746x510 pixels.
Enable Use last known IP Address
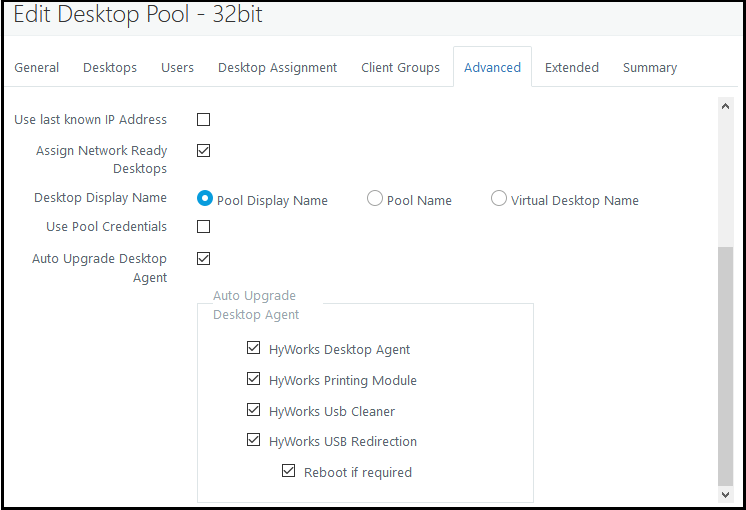(204, 120)
